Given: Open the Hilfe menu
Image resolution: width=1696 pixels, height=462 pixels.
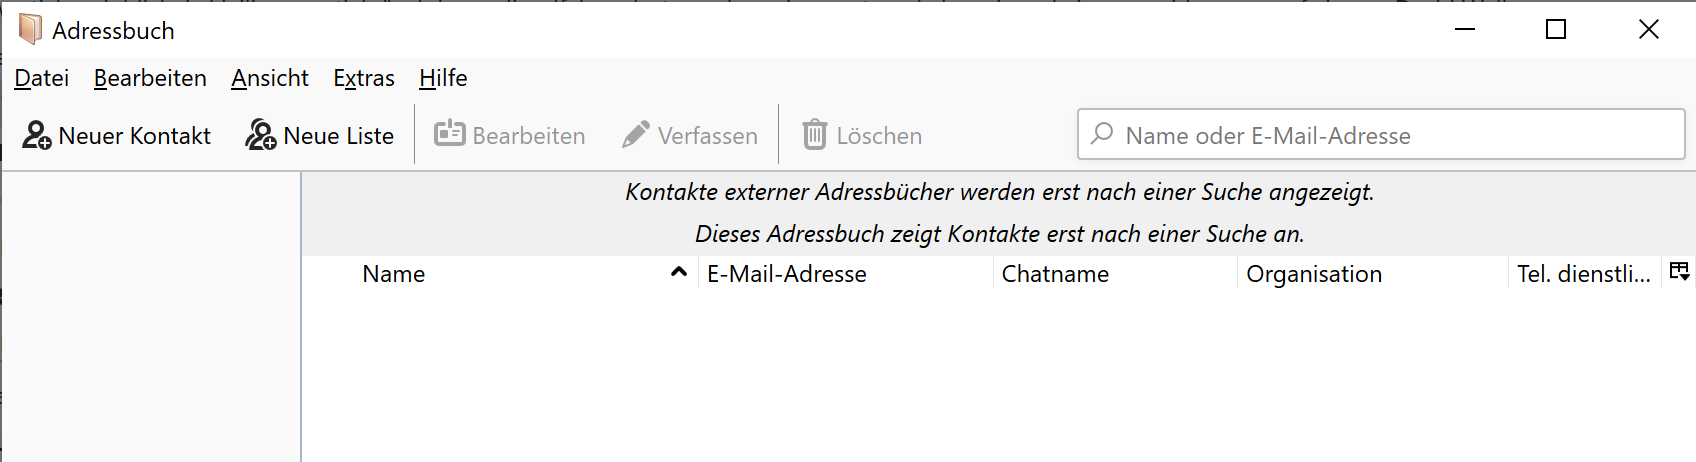Looking at the screenshot, I should 443,78.
